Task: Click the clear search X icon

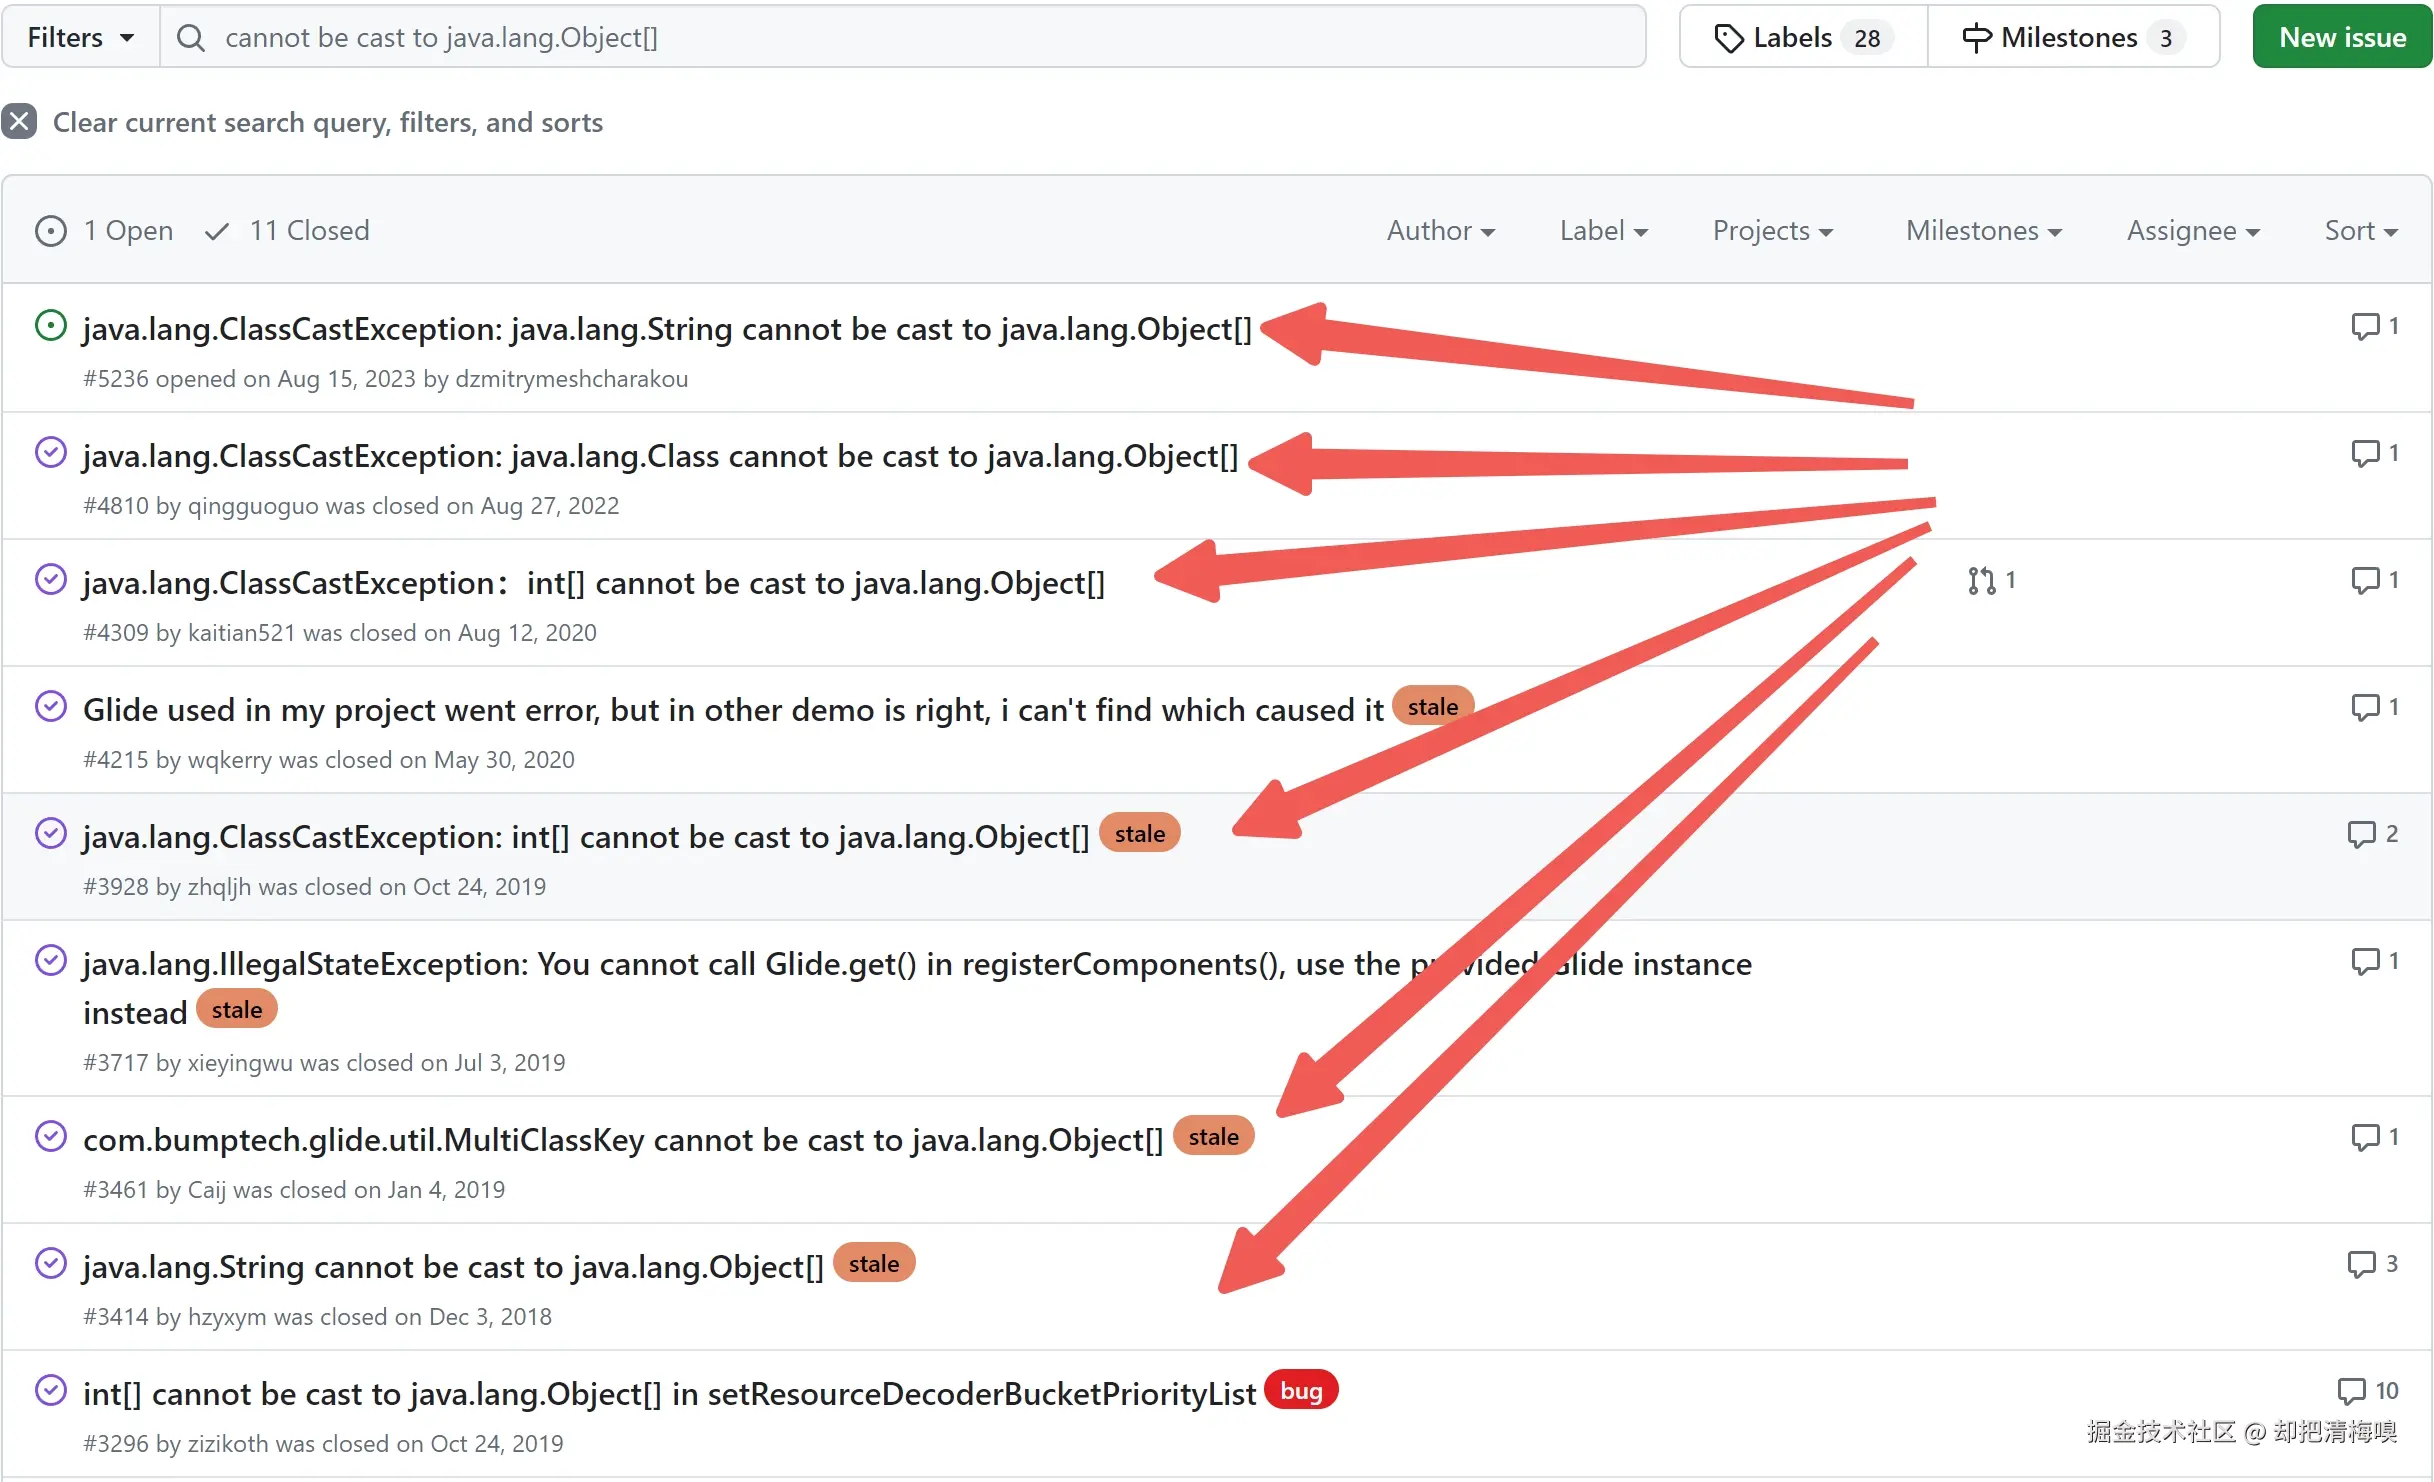Action: [19, 122]
